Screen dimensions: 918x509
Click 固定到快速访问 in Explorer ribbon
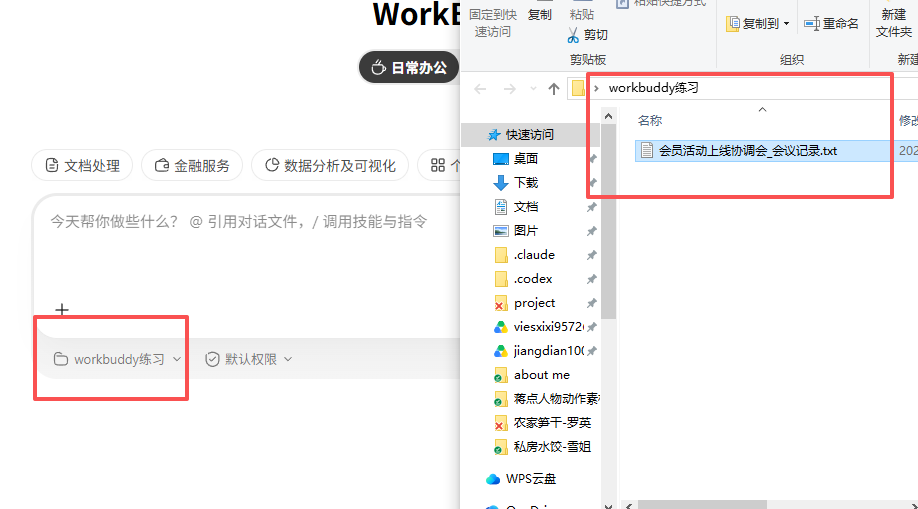point(493,23)
